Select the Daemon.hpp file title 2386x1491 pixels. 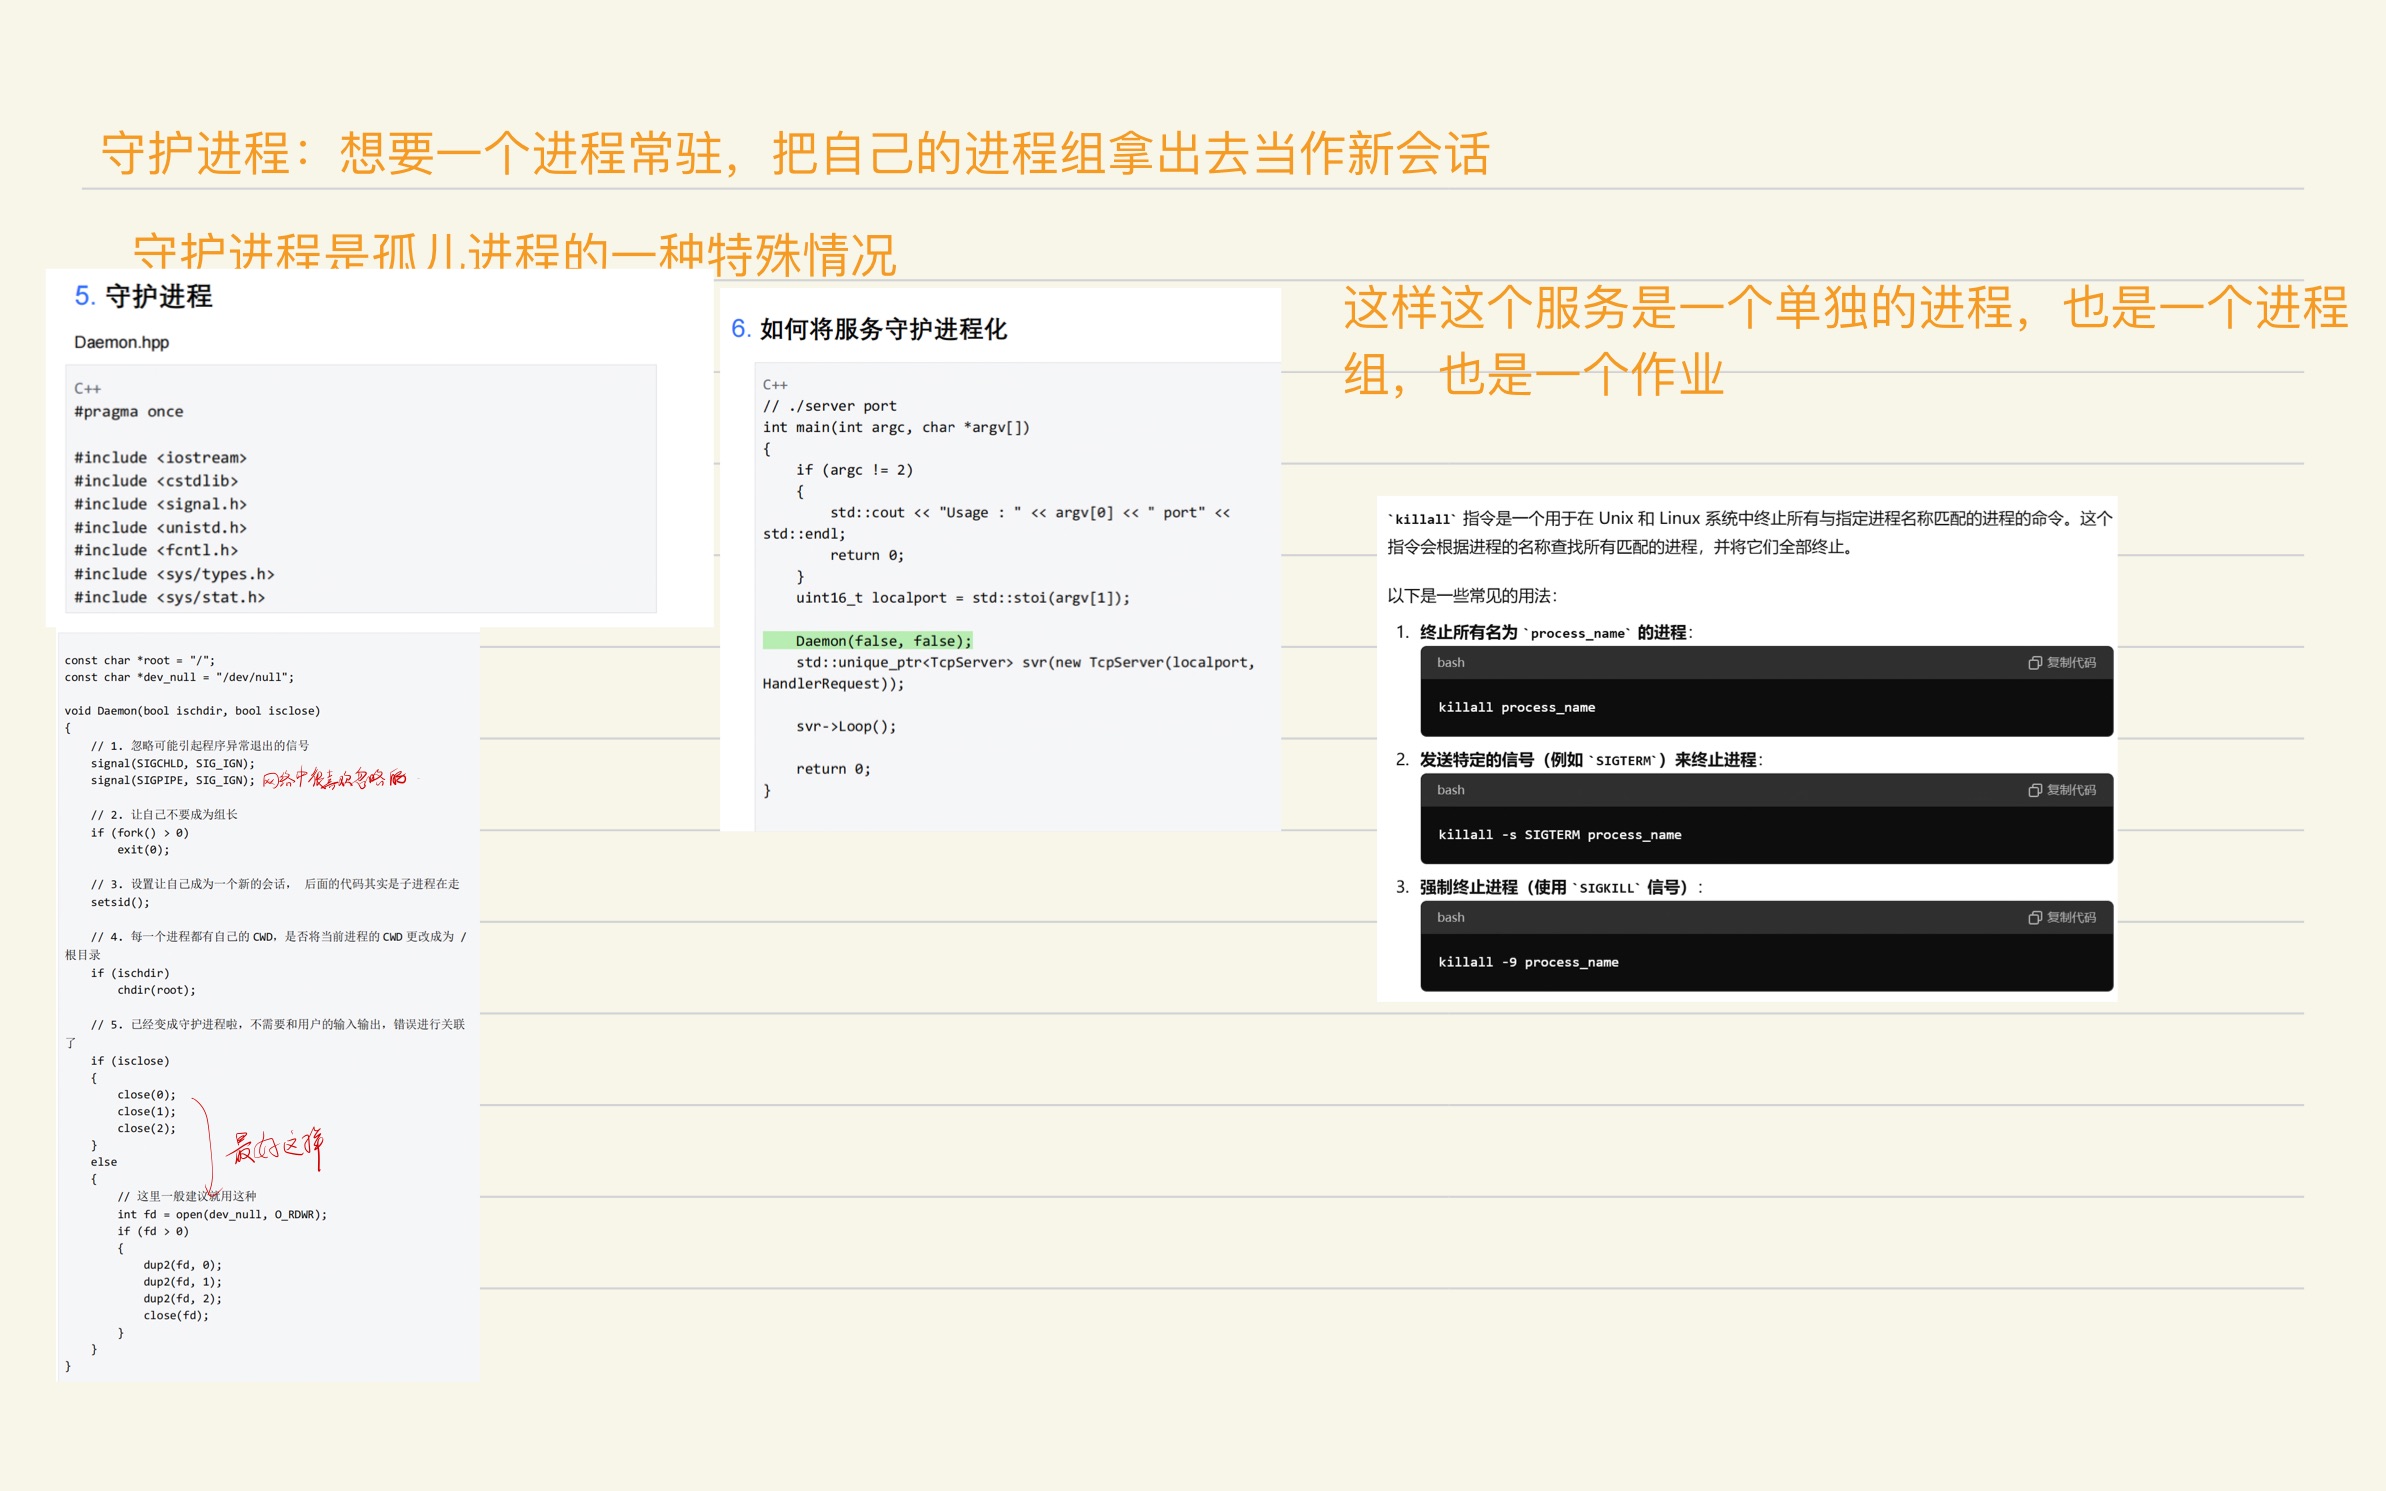[x=120, y=342]
